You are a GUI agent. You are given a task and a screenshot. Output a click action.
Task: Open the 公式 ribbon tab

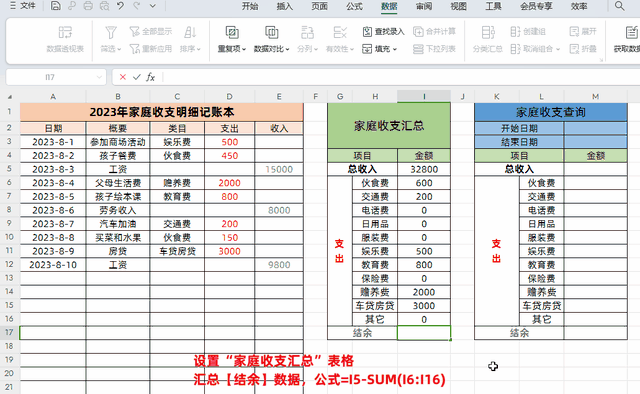click(354, 6)
